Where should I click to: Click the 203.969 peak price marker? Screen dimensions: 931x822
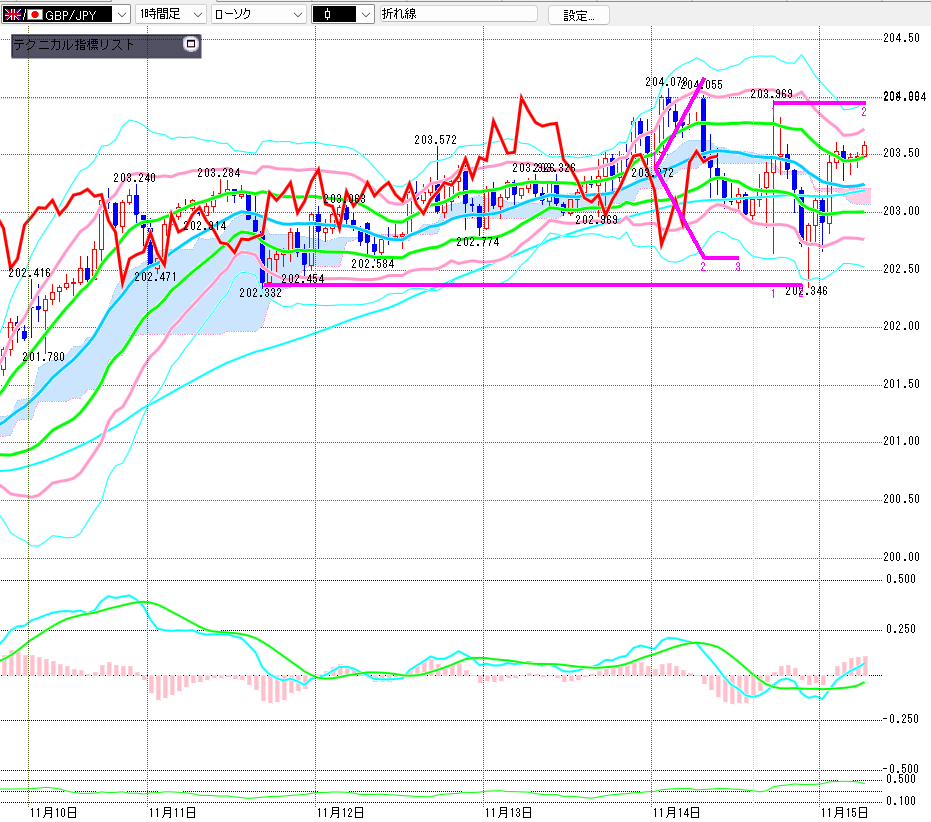(x=771, y=94)
